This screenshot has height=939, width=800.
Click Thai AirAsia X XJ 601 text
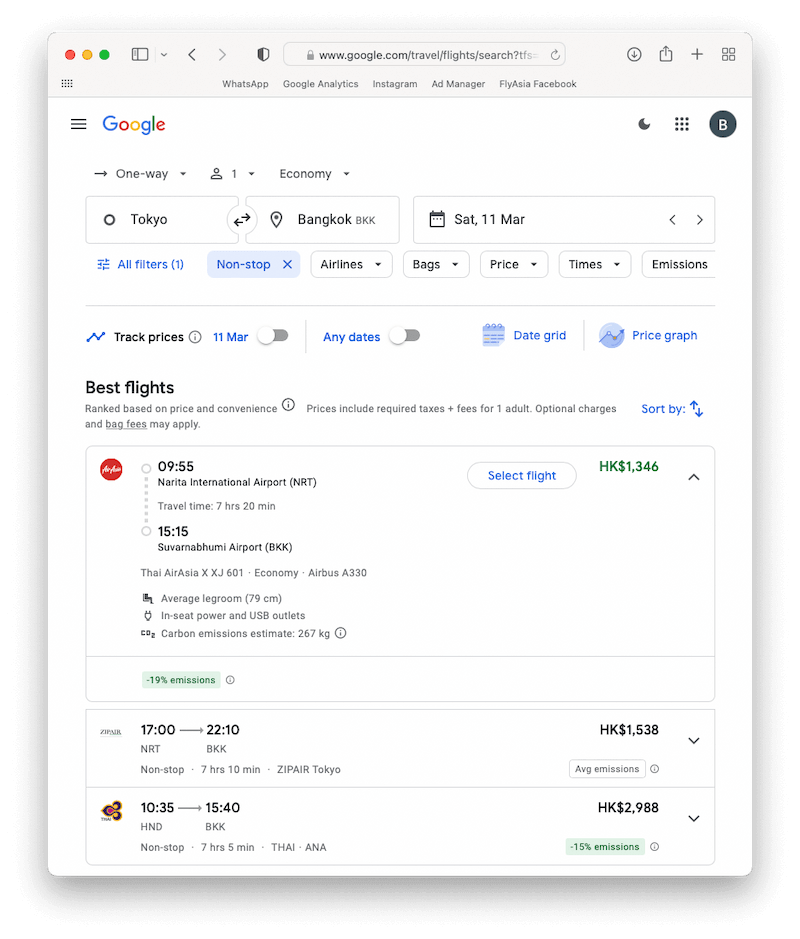pyautogui.click(x=192, y=573)
